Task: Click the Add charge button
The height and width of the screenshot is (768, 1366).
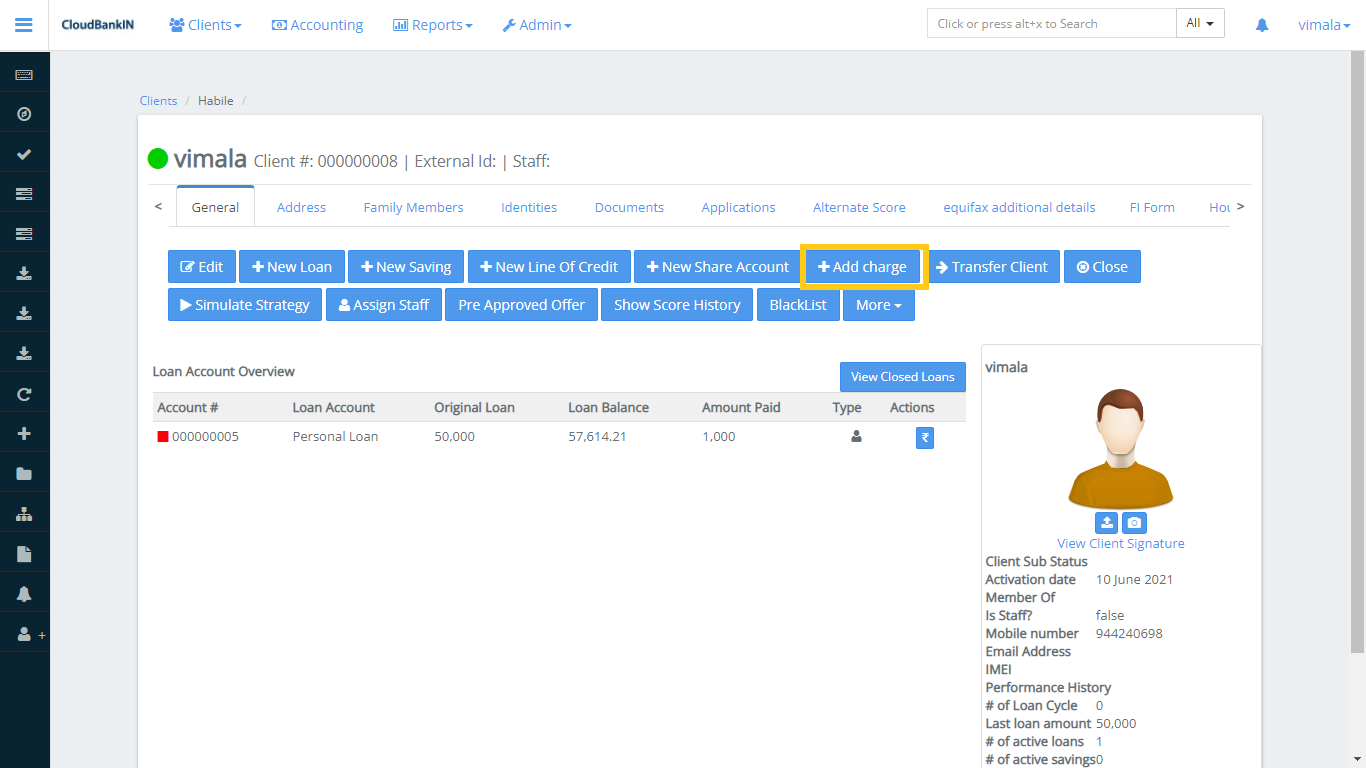Action: pyautogui.click(x=863, y=267)
